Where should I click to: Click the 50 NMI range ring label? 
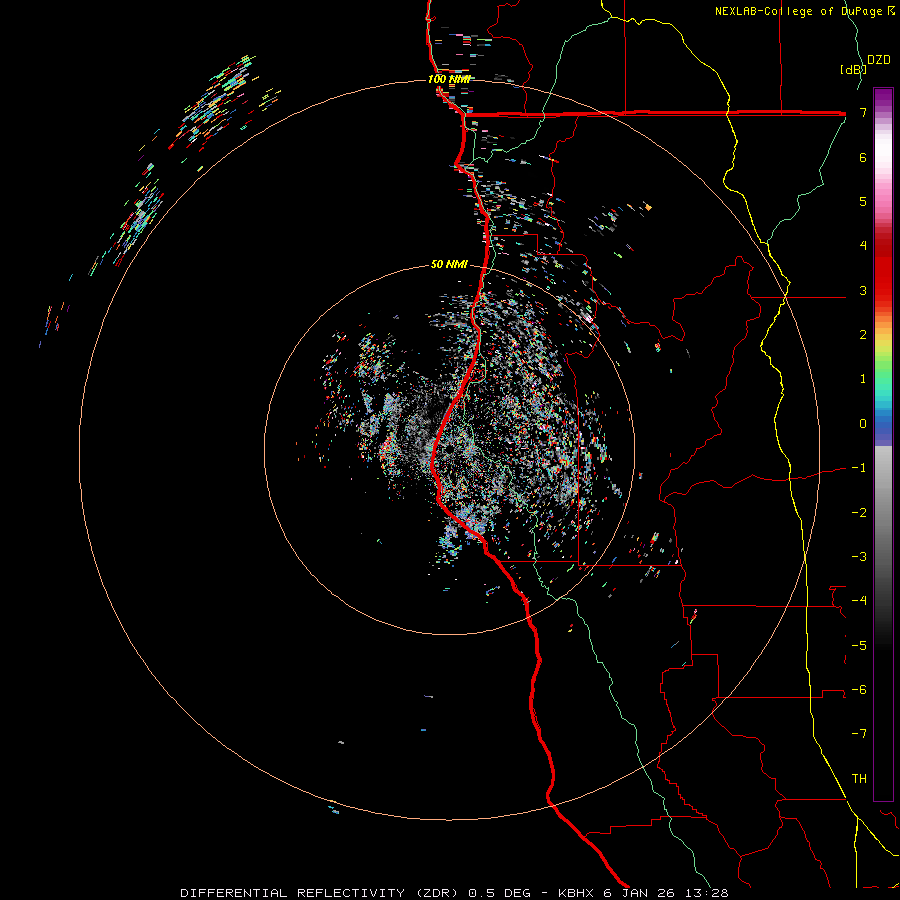point(449,264)
